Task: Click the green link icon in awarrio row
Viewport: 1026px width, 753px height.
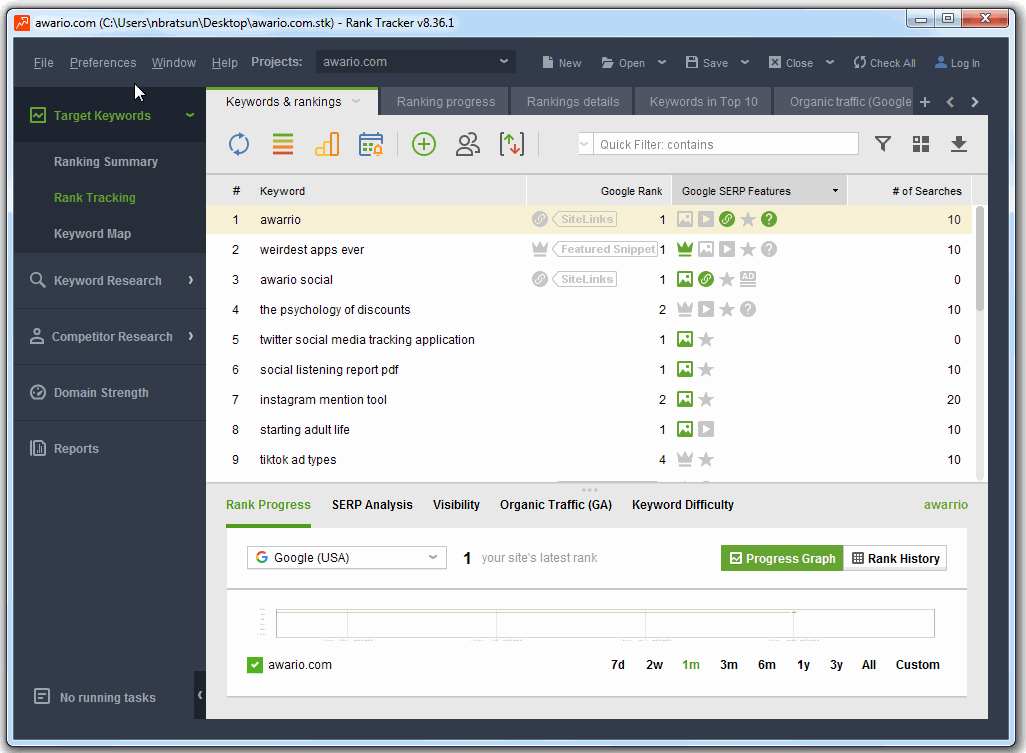Action: (x=727, y=219)
